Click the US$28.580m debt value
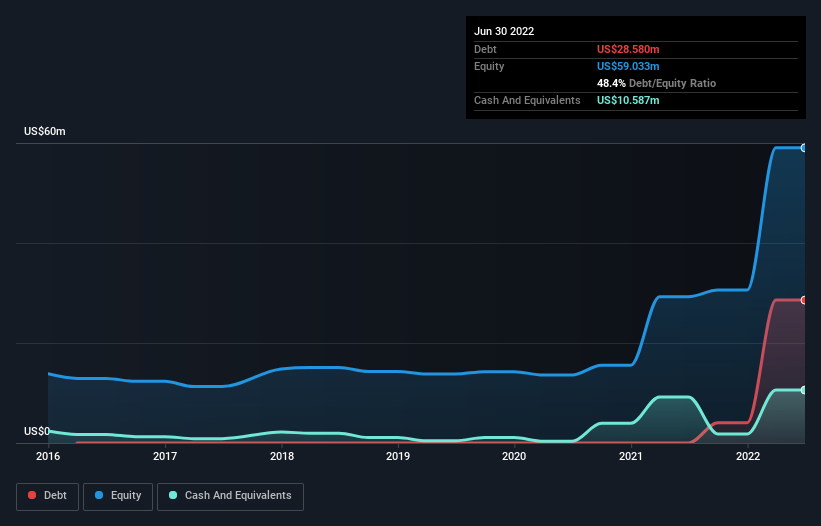The height and width of the screenshot is (526, 821). click(628, 49)
